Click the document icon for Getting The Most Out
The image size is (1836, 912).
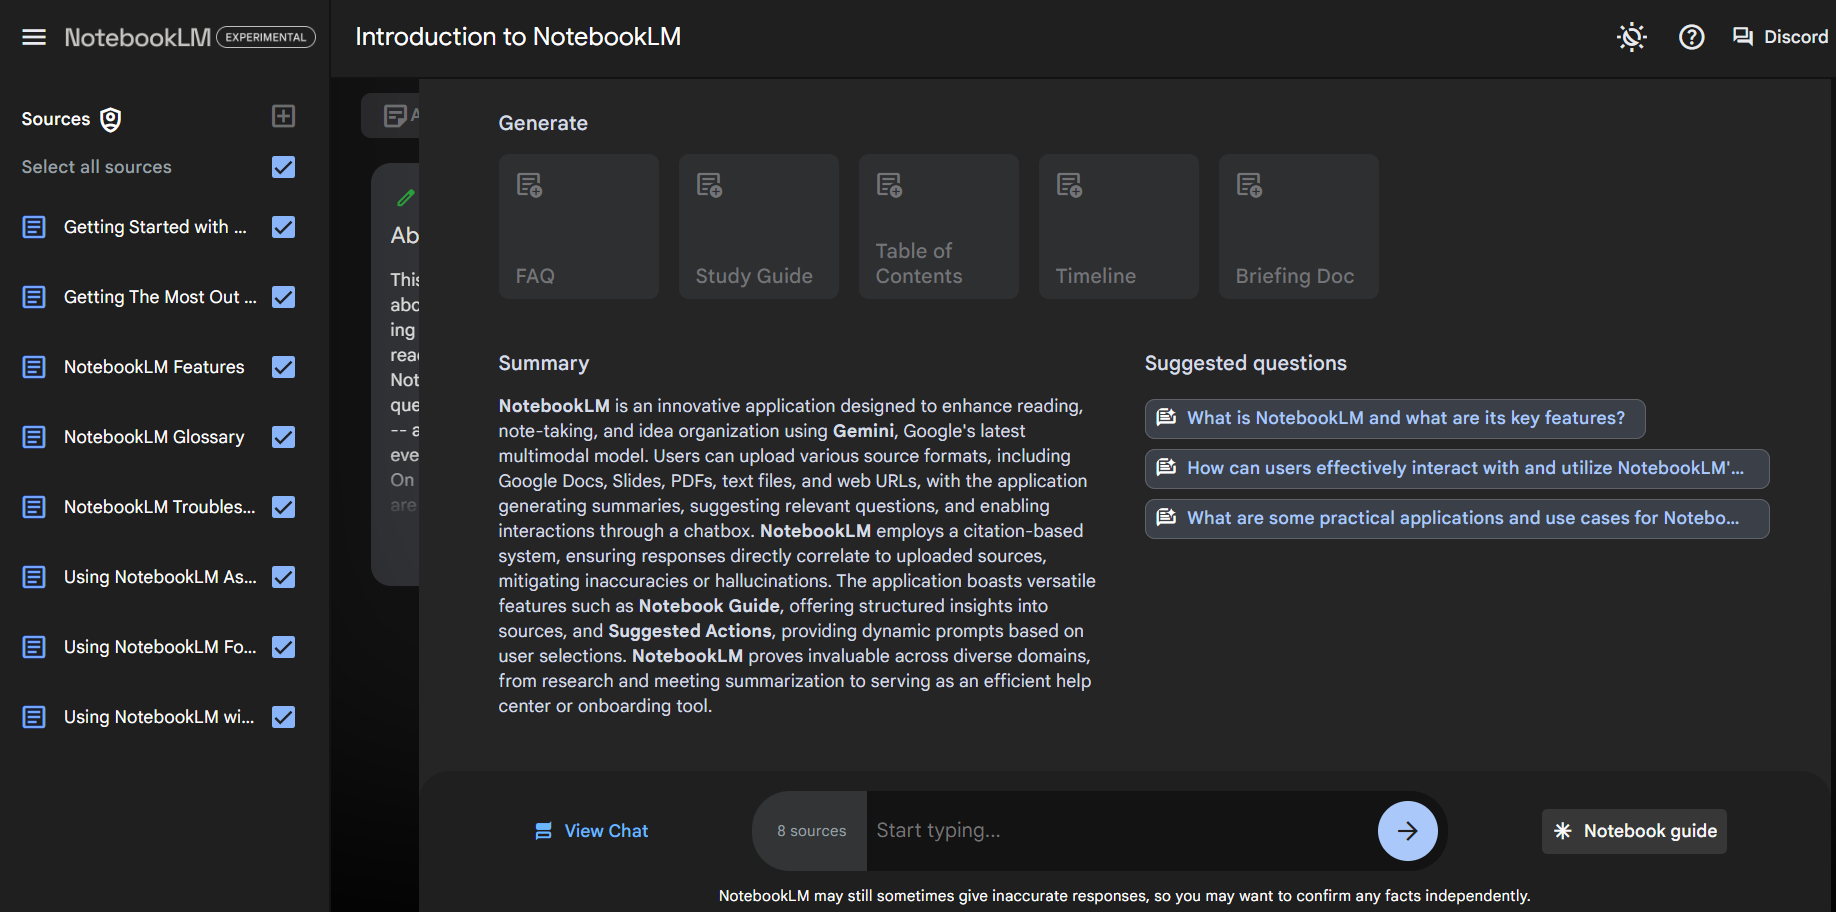[34, 297]
